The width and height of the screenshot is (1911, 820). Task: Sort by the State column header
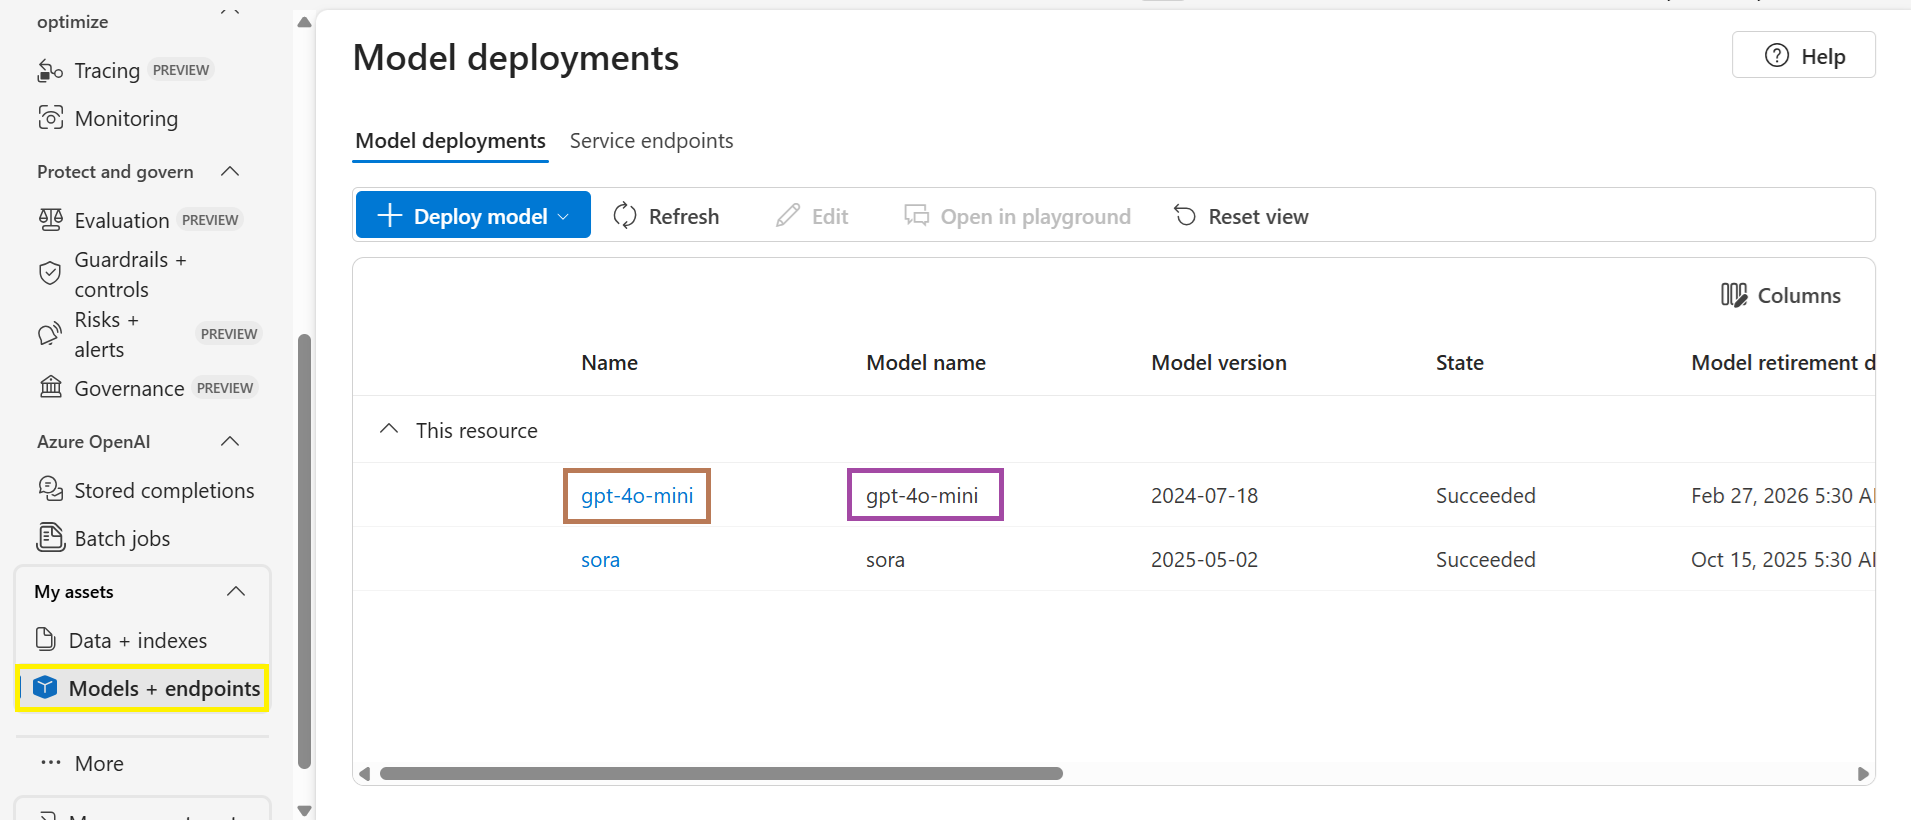(x=1460, y=362)
